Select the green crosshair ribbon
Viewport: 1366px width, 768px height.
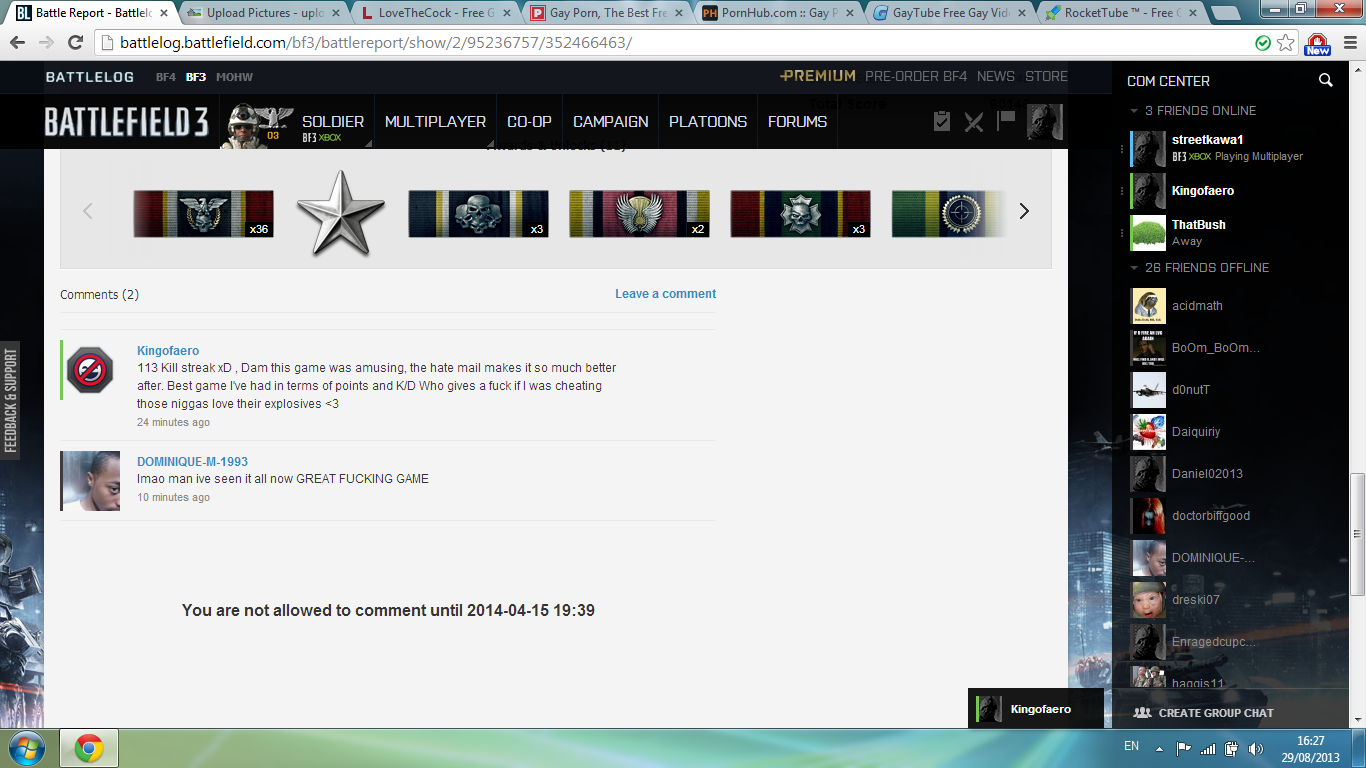950,214
